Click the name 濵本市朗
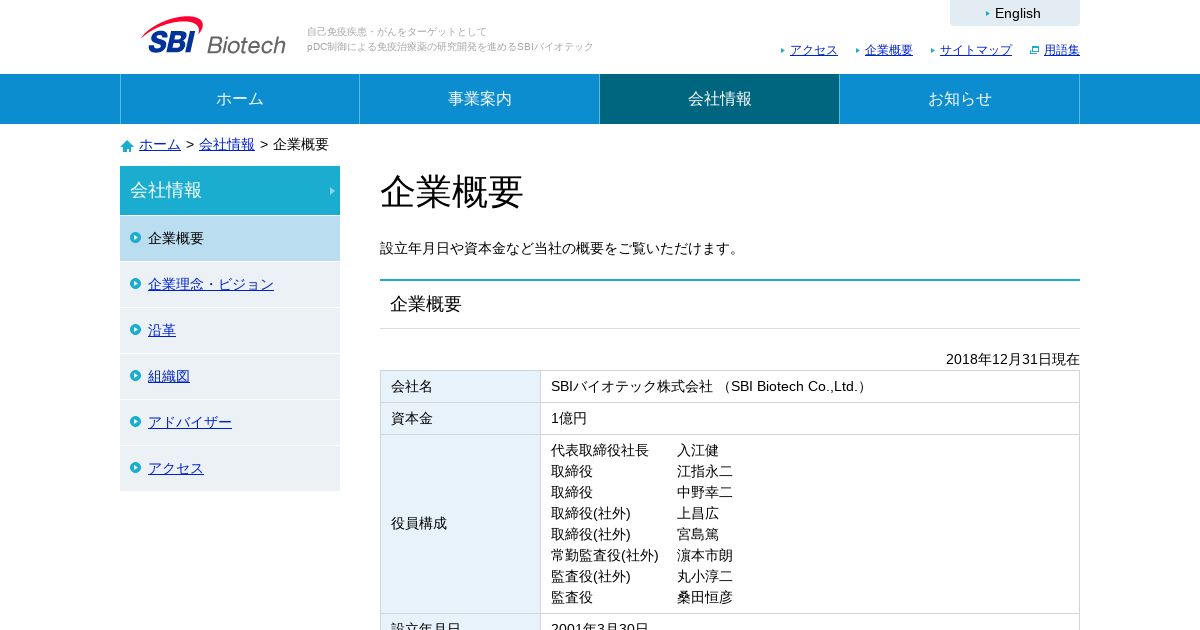The image size is (1200, 630). (x=705, y=556)
